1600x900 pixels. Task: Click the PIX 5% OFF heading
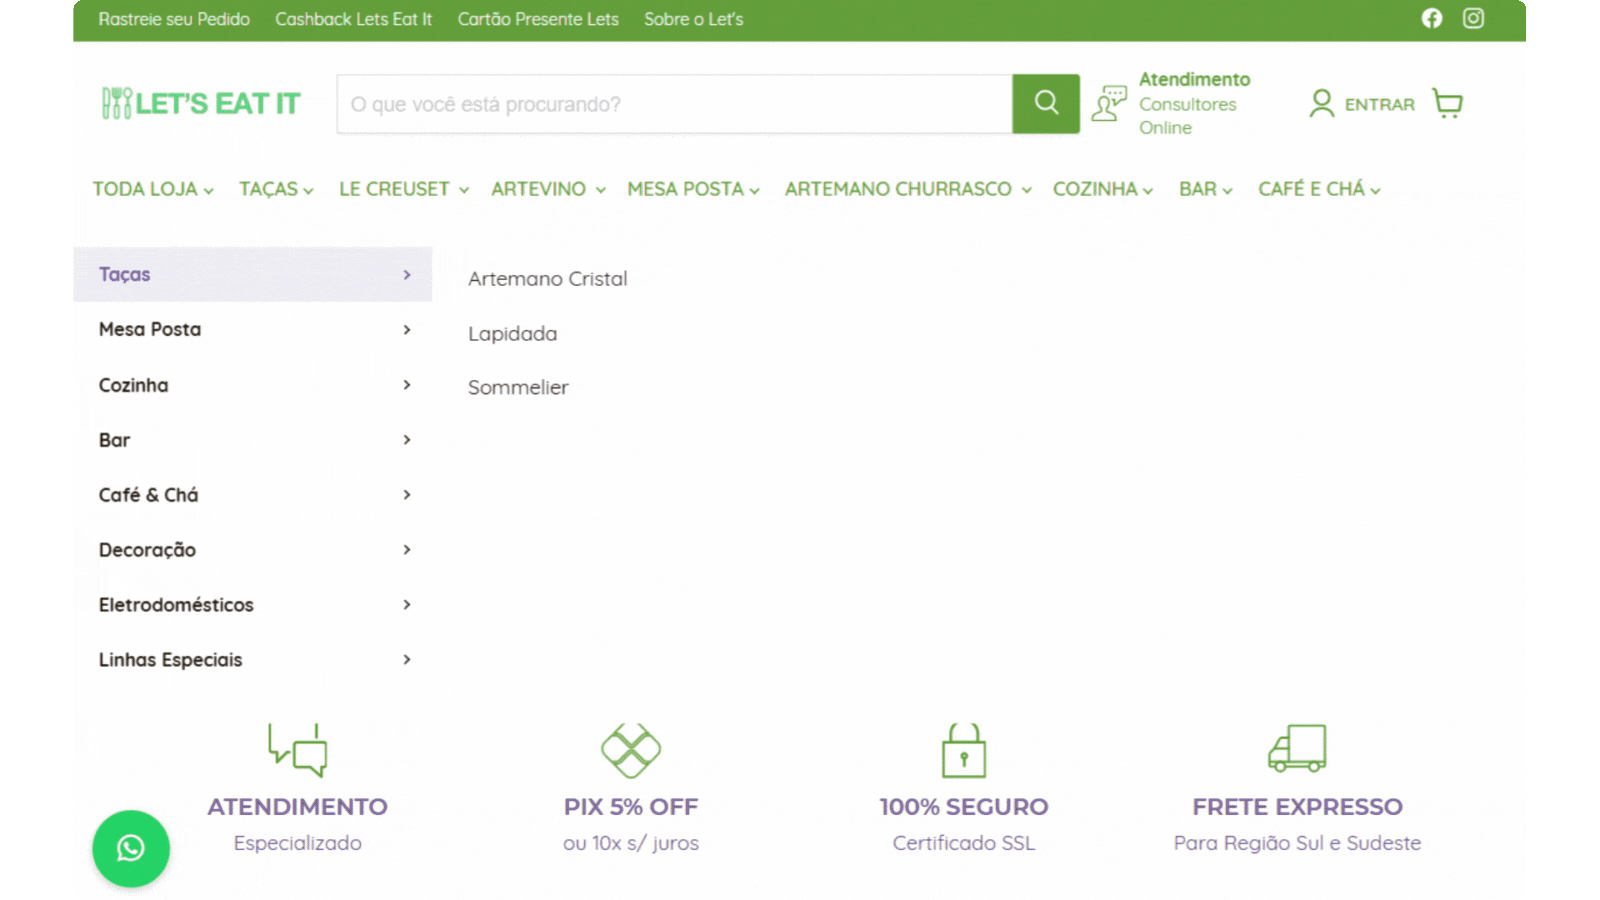[631, 807]
